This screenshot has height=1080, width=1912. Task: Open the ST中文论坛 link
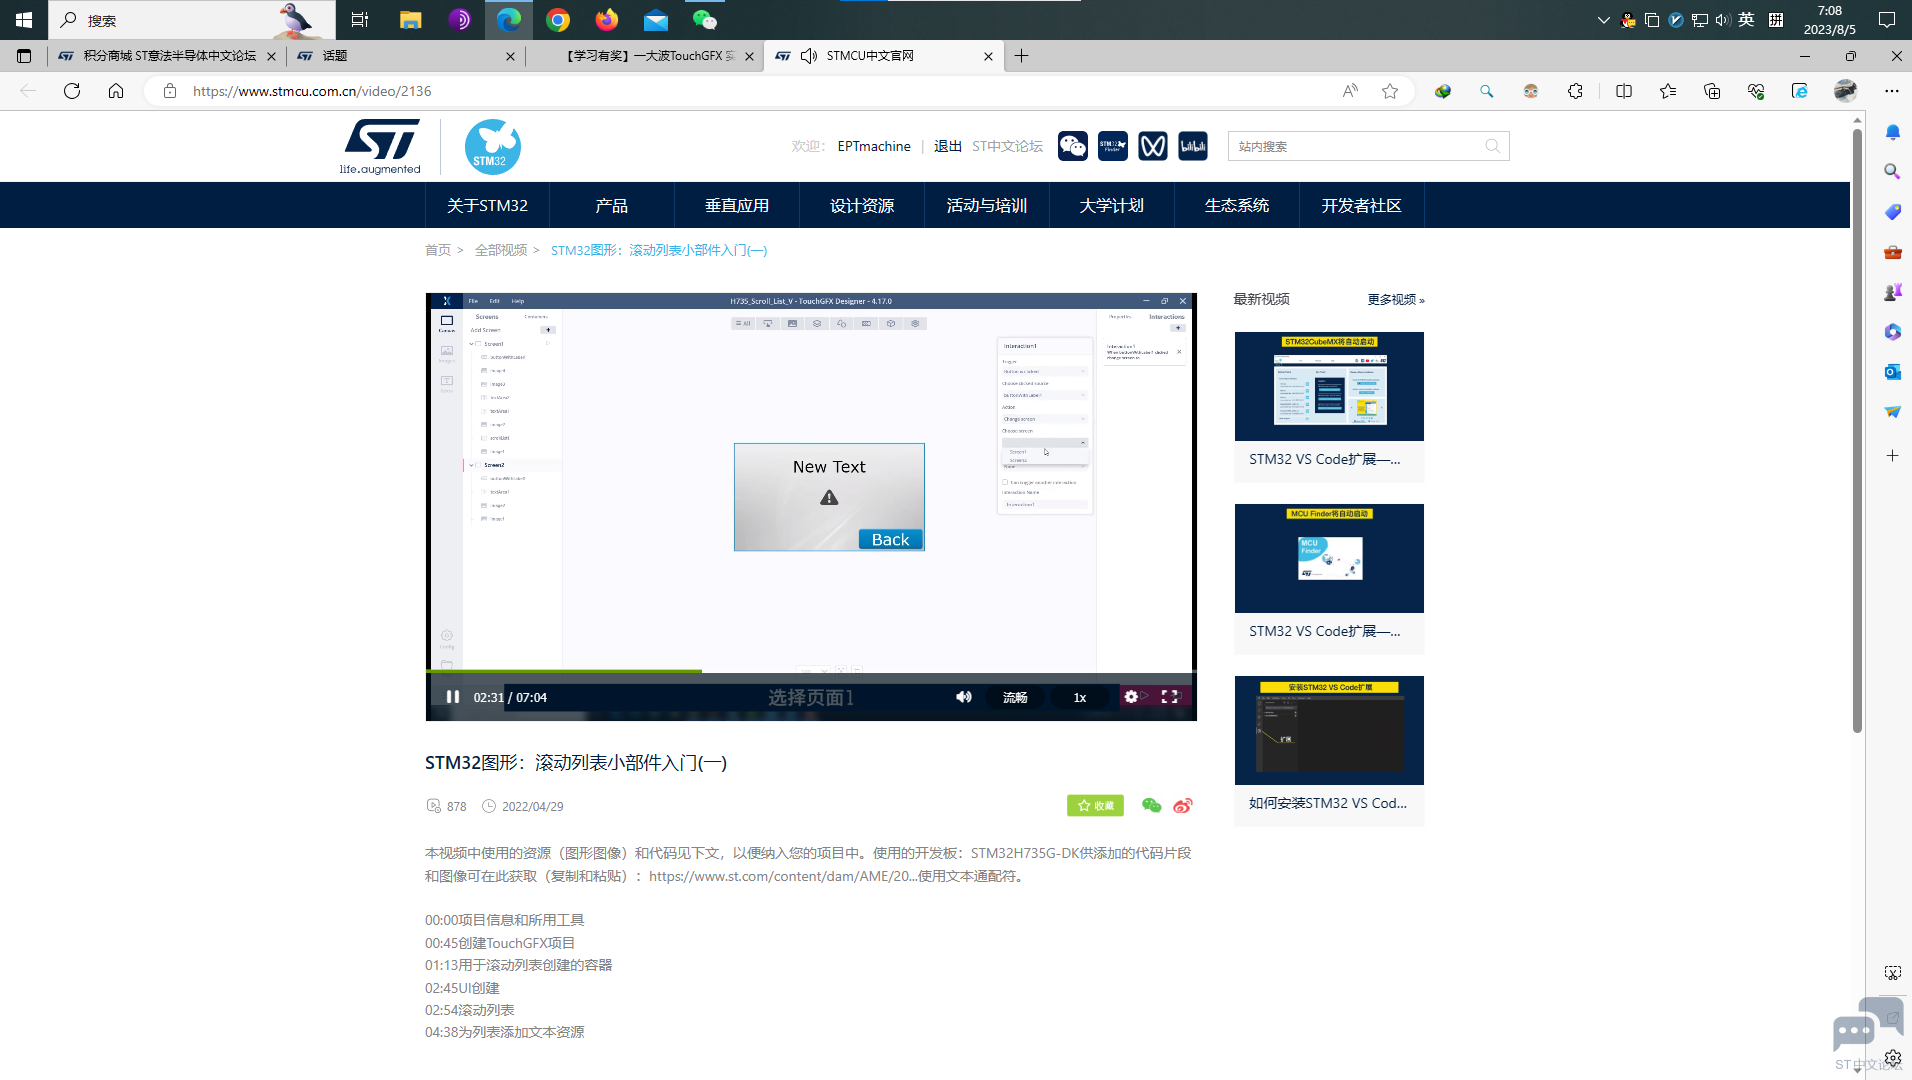pyautogui.click(x=1007, y=146)
